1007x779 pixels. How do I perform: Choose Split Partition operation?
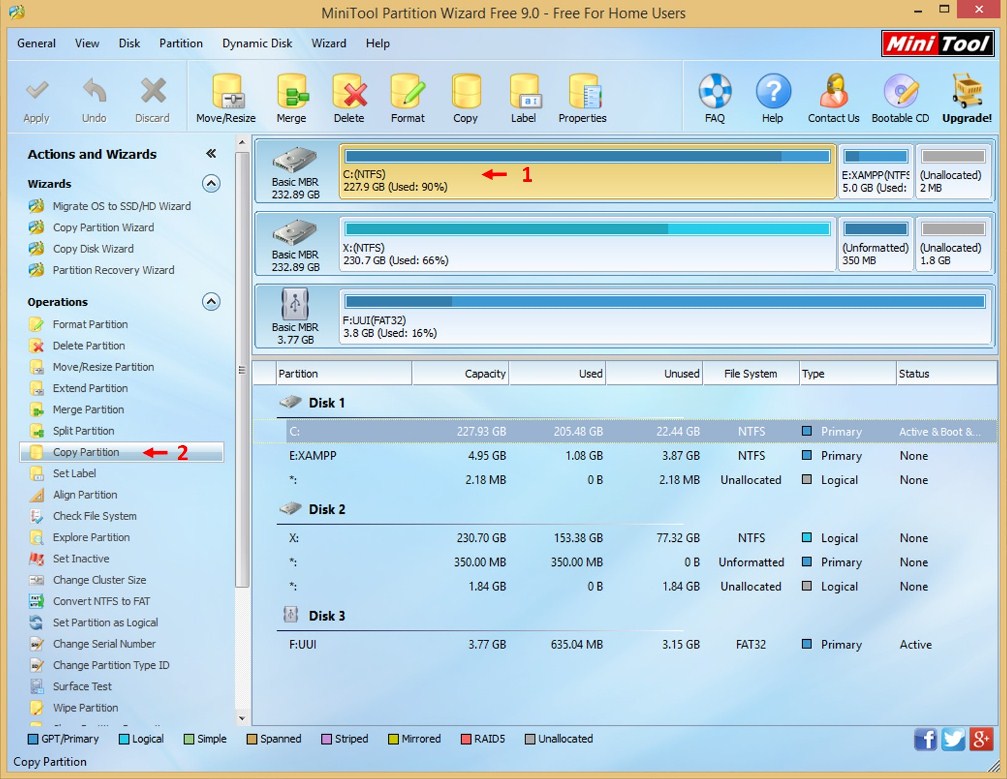tap(83, 430)
